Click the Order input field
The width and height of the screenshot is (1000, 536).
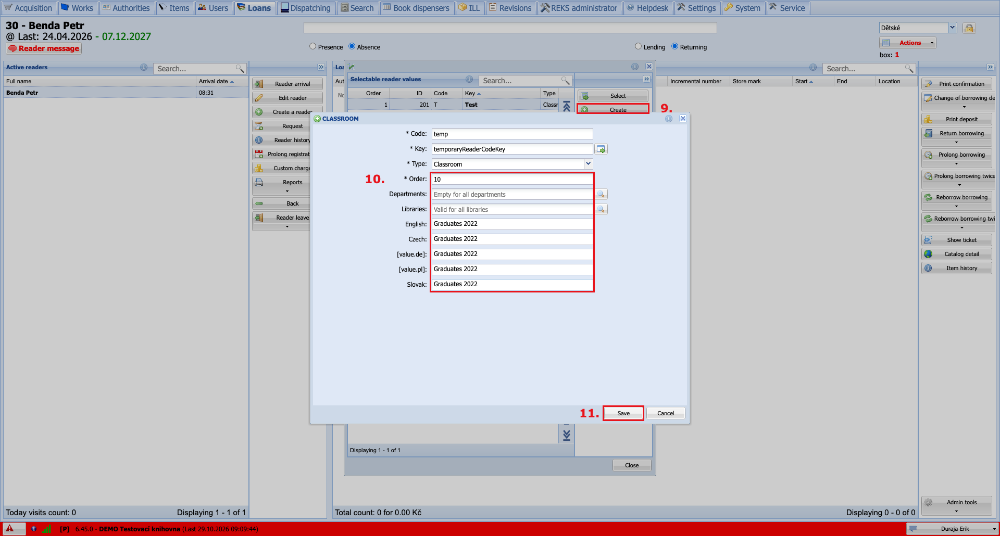(512, 179)
